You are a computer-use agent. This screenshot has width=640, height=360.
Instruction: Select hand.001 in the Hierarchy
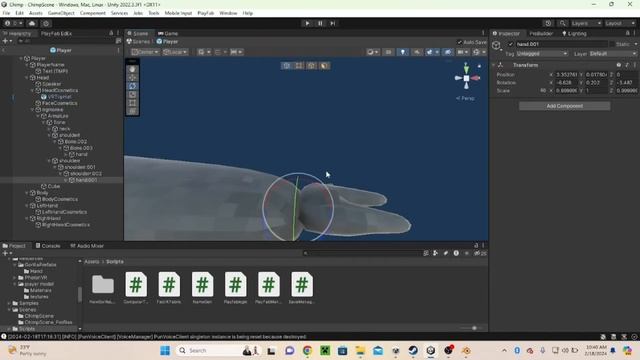pos(86,180)
